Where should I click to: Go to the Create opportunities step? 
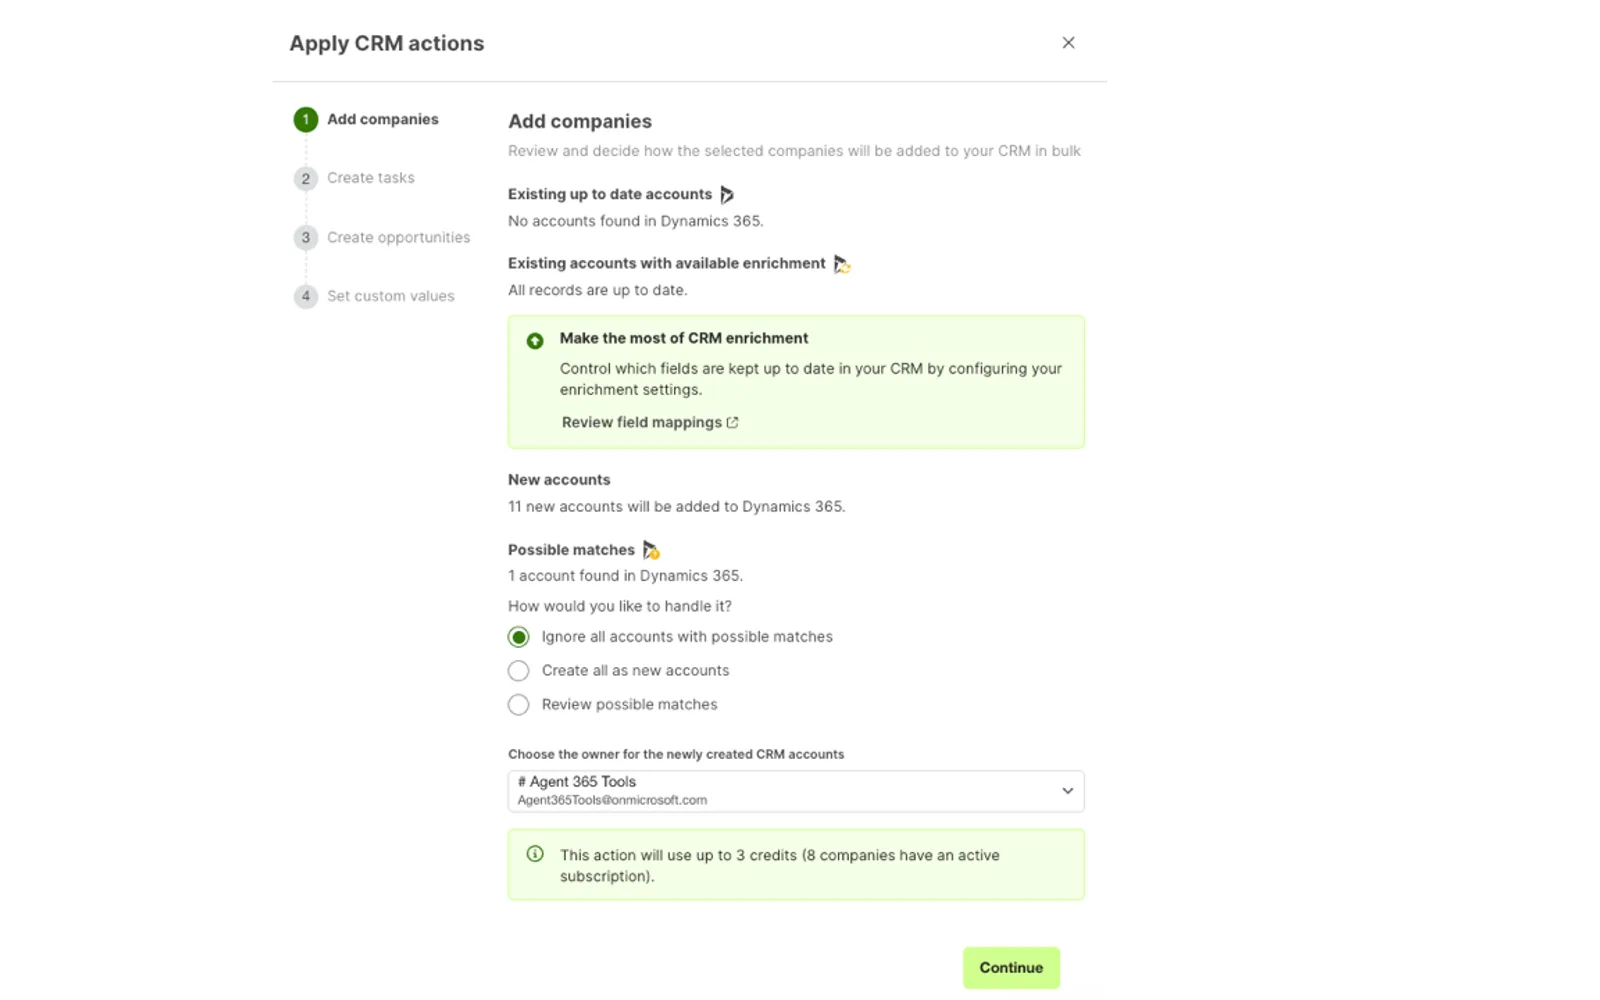coord(399,237)
